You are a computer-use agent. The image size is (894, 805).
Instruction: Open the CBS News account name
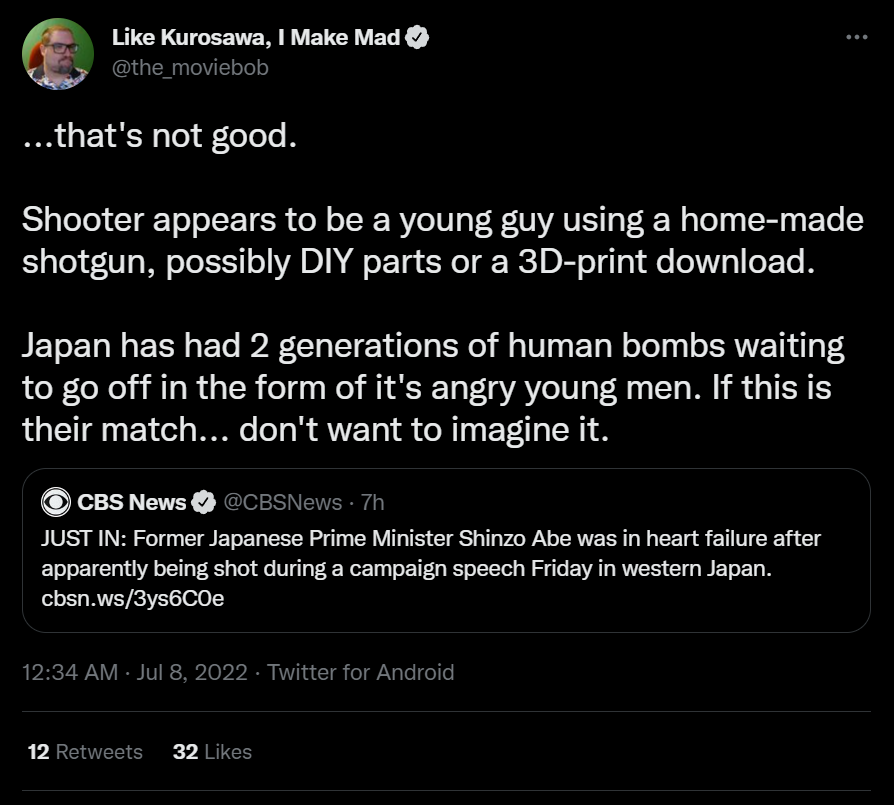coord(131,501)
